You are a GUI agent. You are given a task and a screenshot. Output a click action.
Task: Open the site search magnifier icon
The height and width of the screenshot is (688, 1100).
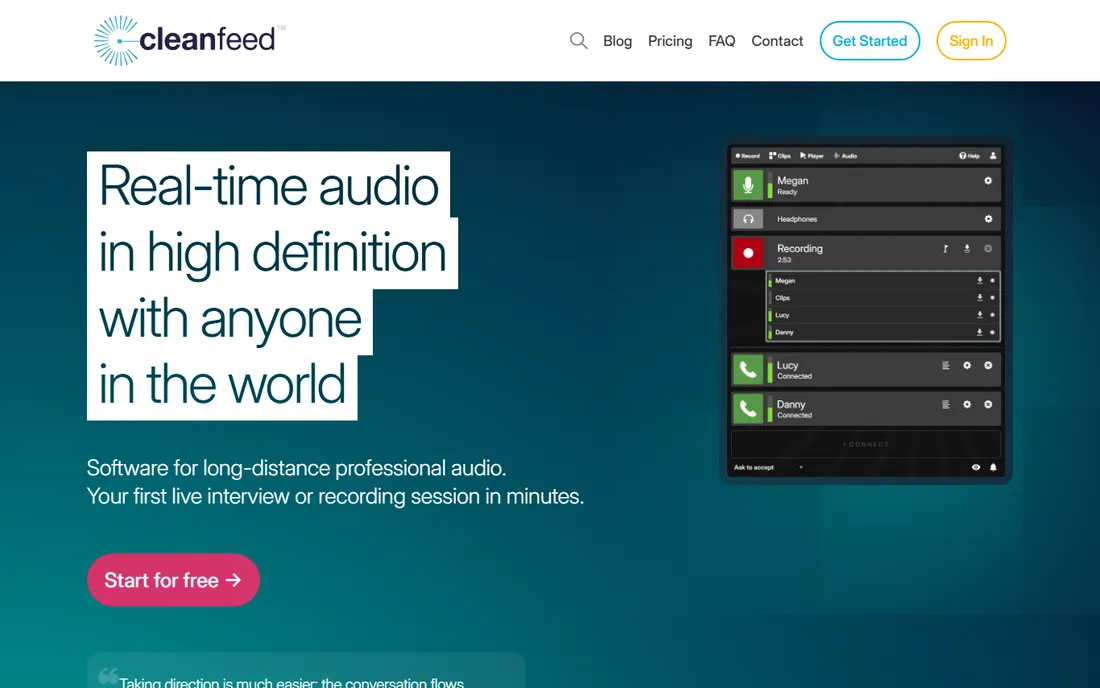tap(578, 41)
